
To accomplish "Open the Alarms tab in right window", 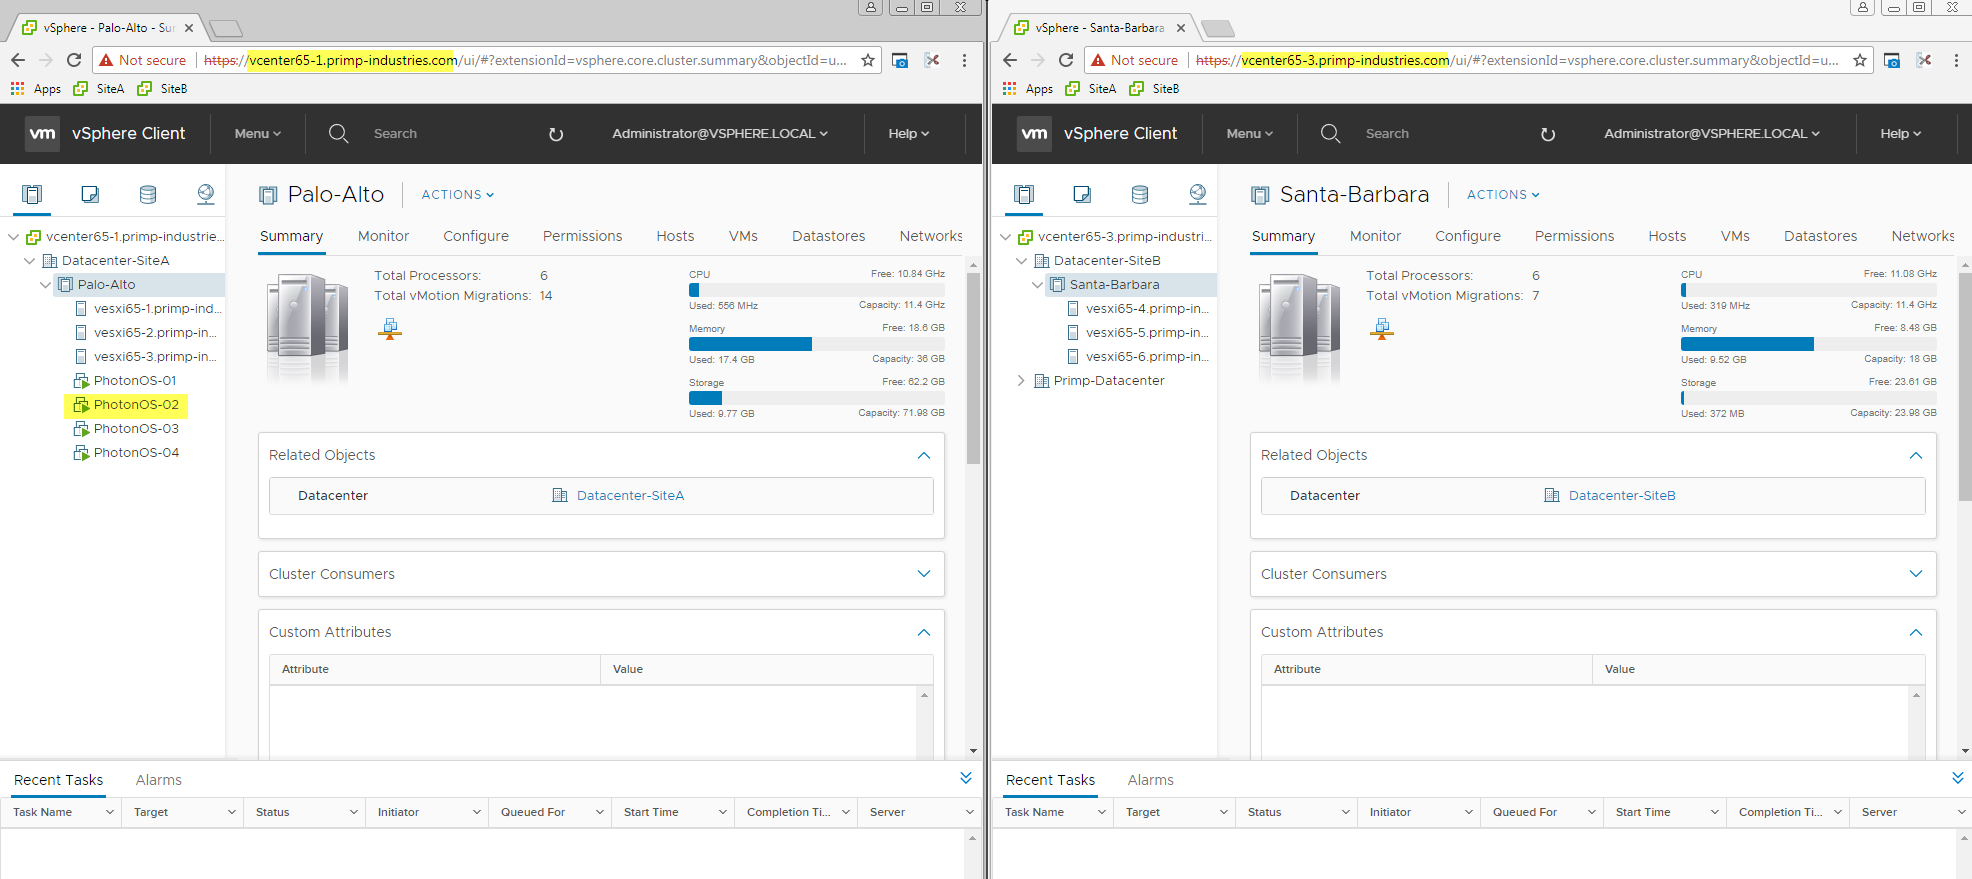I will click(x=1150, y=780).
